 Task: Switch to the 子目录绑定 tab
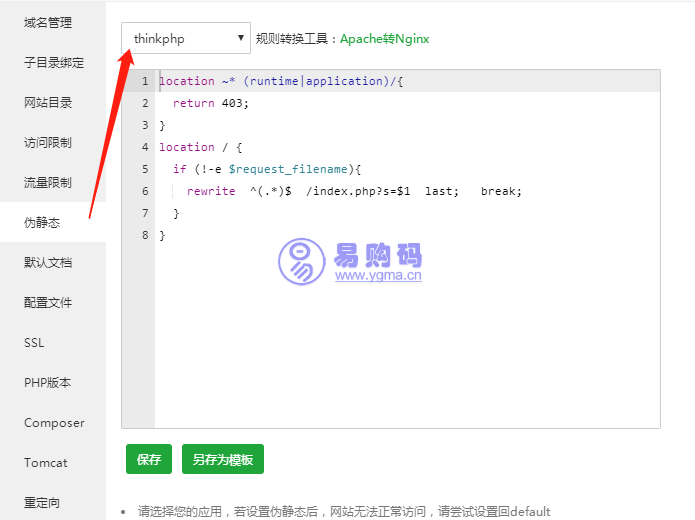[54, 62]
